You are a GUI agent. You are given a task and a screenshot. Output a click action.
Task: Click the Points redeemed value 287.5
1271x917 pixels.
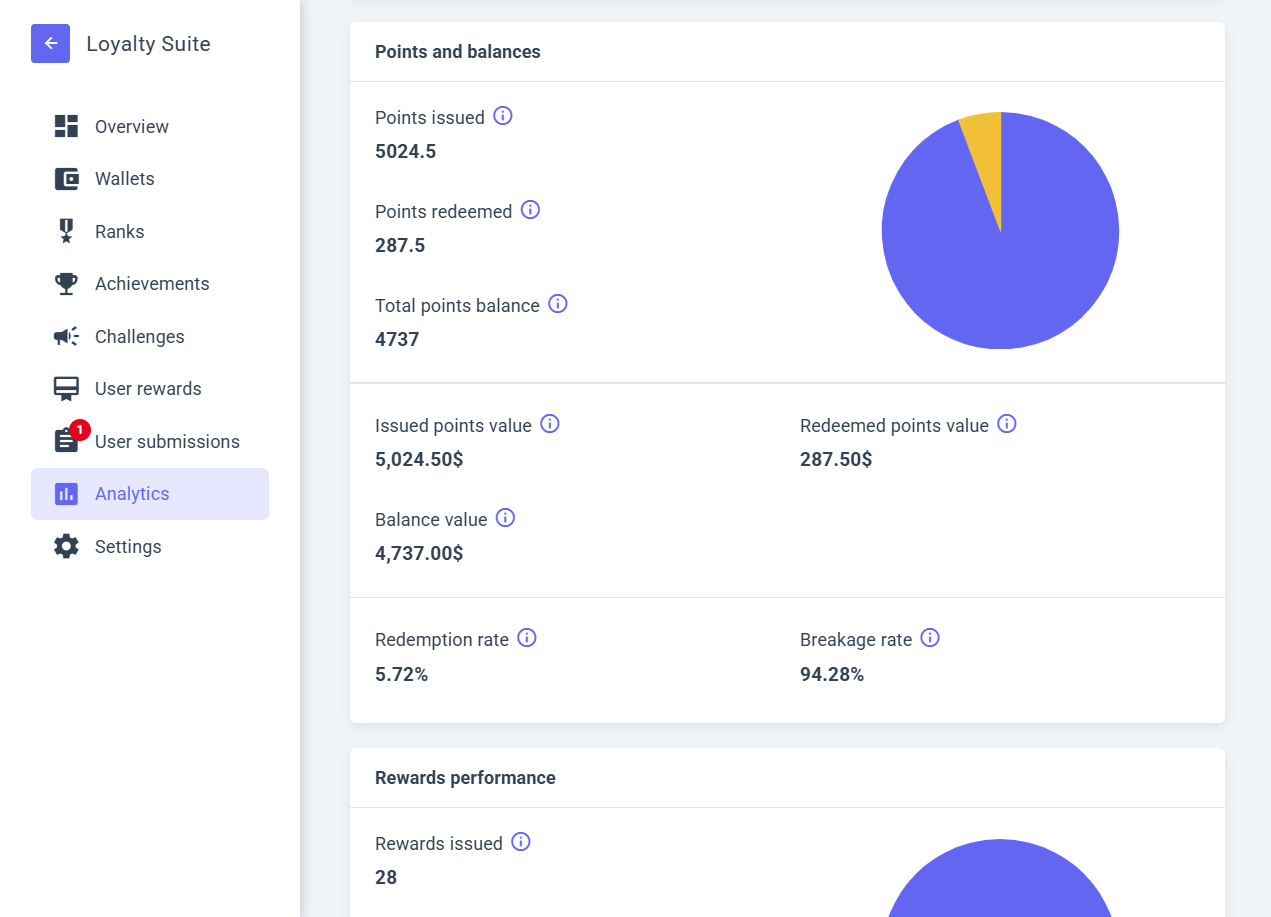point(400,246)
